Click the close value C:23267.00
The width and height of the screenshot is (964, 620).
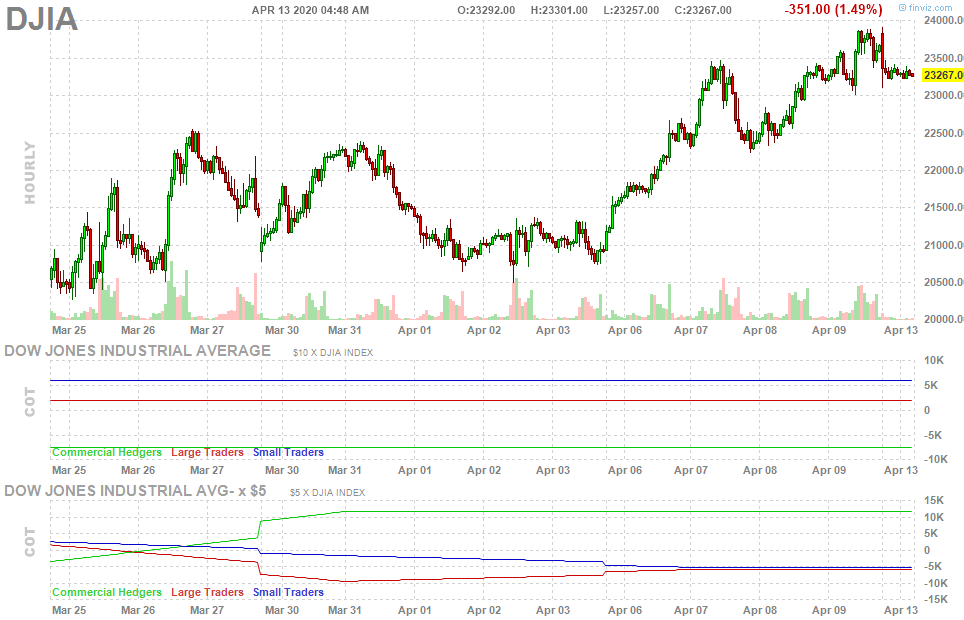coord(703,10)
